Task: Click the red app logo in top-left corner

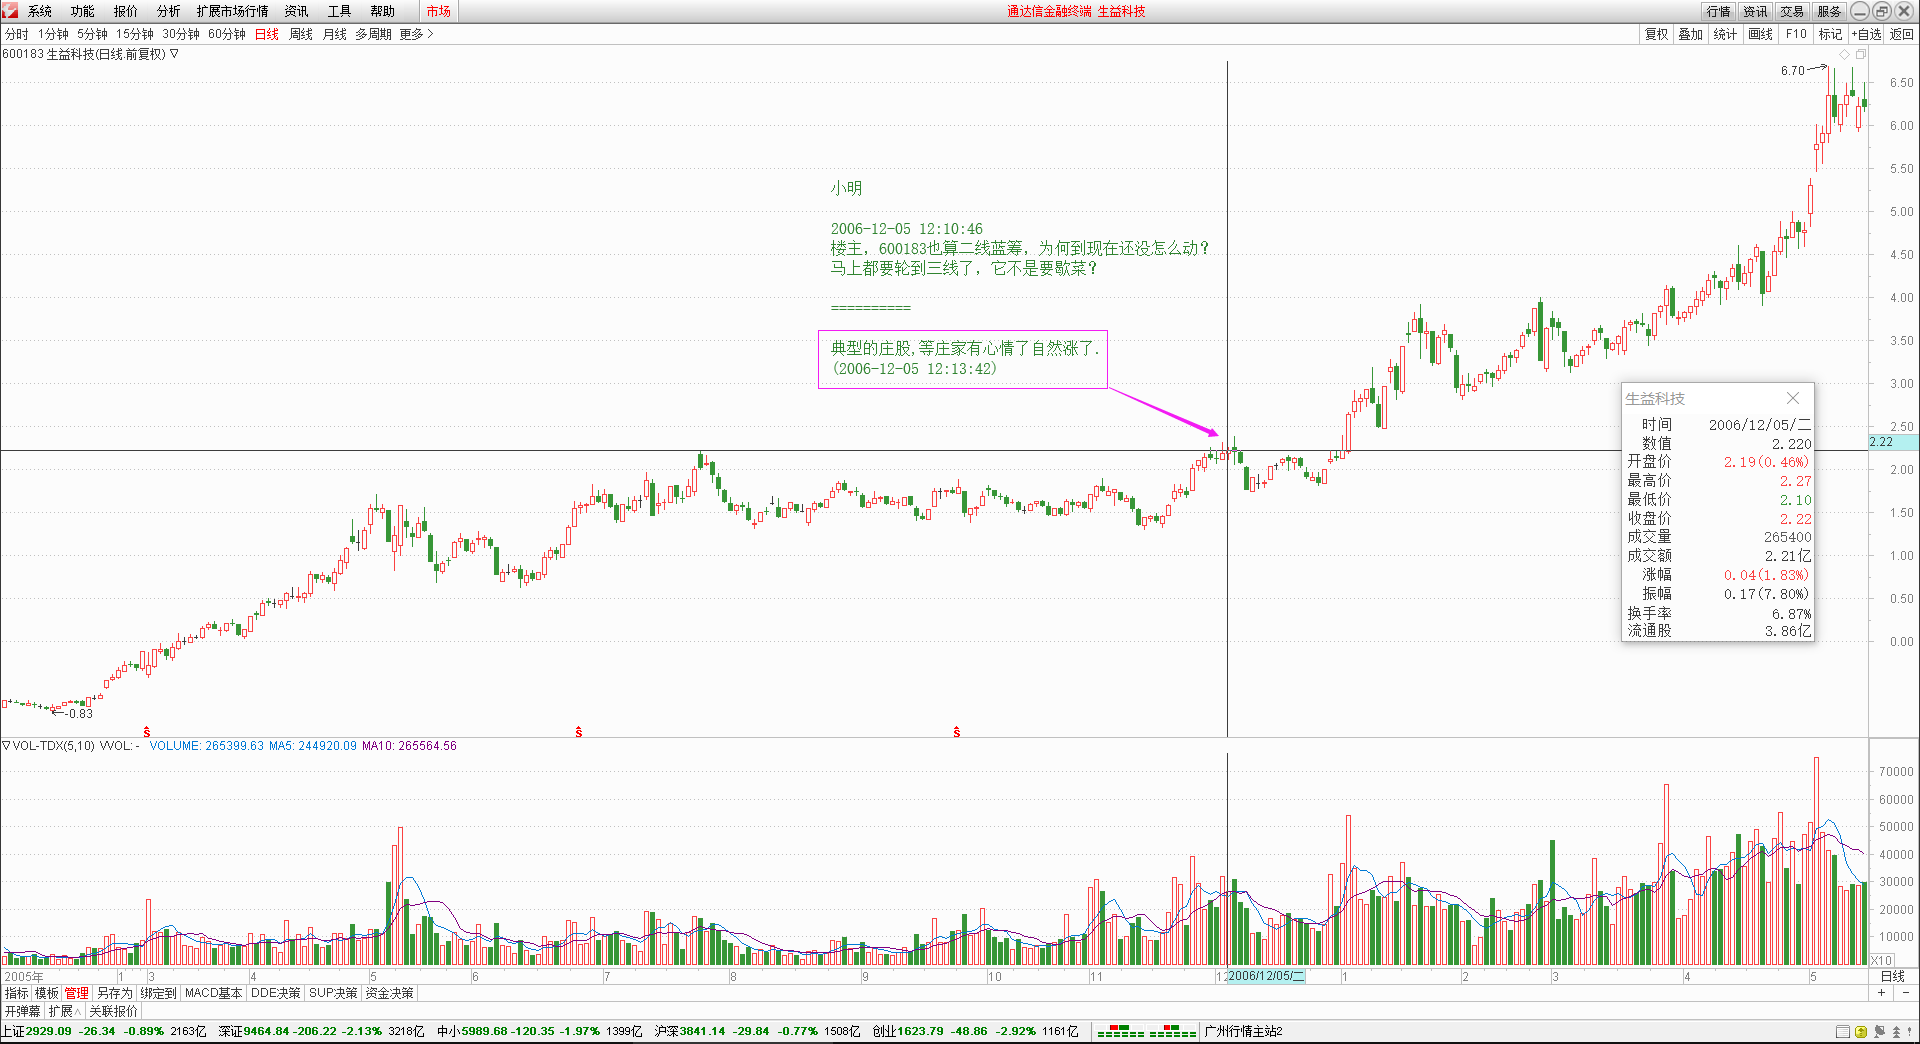Action: click(10, 11)
